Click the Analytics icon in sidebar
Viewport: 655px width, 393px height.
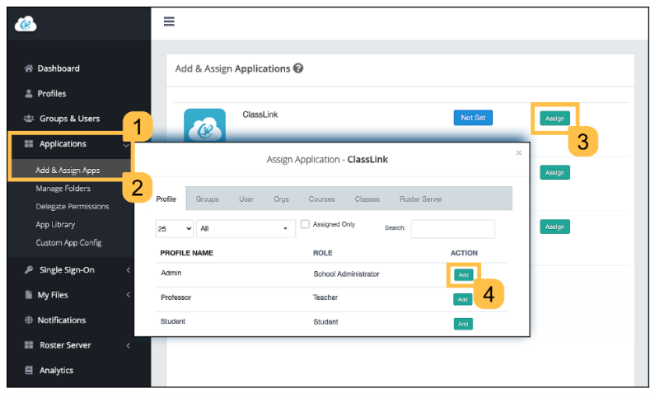click(x=29, y=370)
